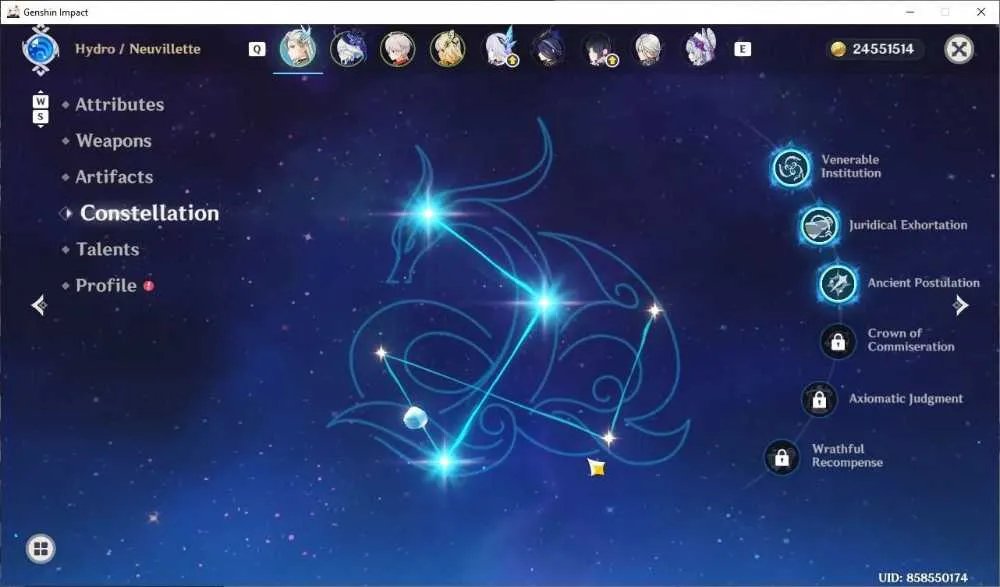View the Juridical Exhortation constellation icon

[820, 225]
